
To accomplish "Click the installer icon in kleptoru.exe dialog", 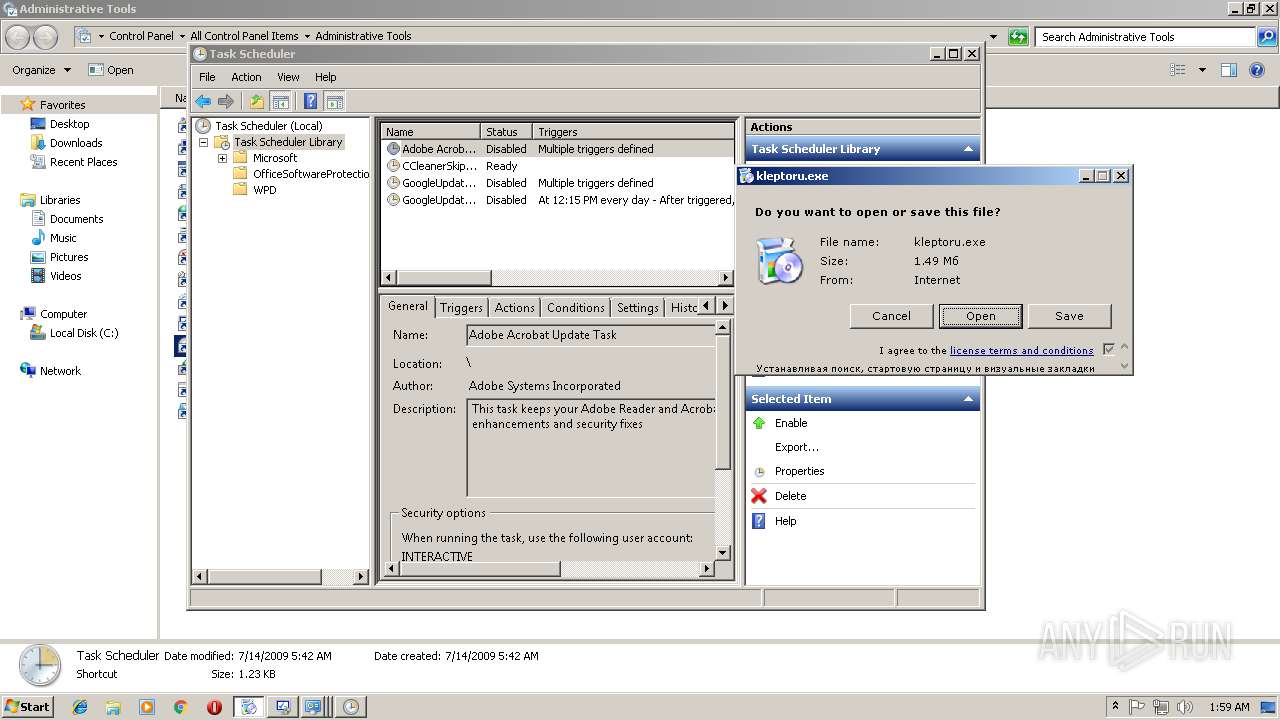I will click(x=779, y=261).
